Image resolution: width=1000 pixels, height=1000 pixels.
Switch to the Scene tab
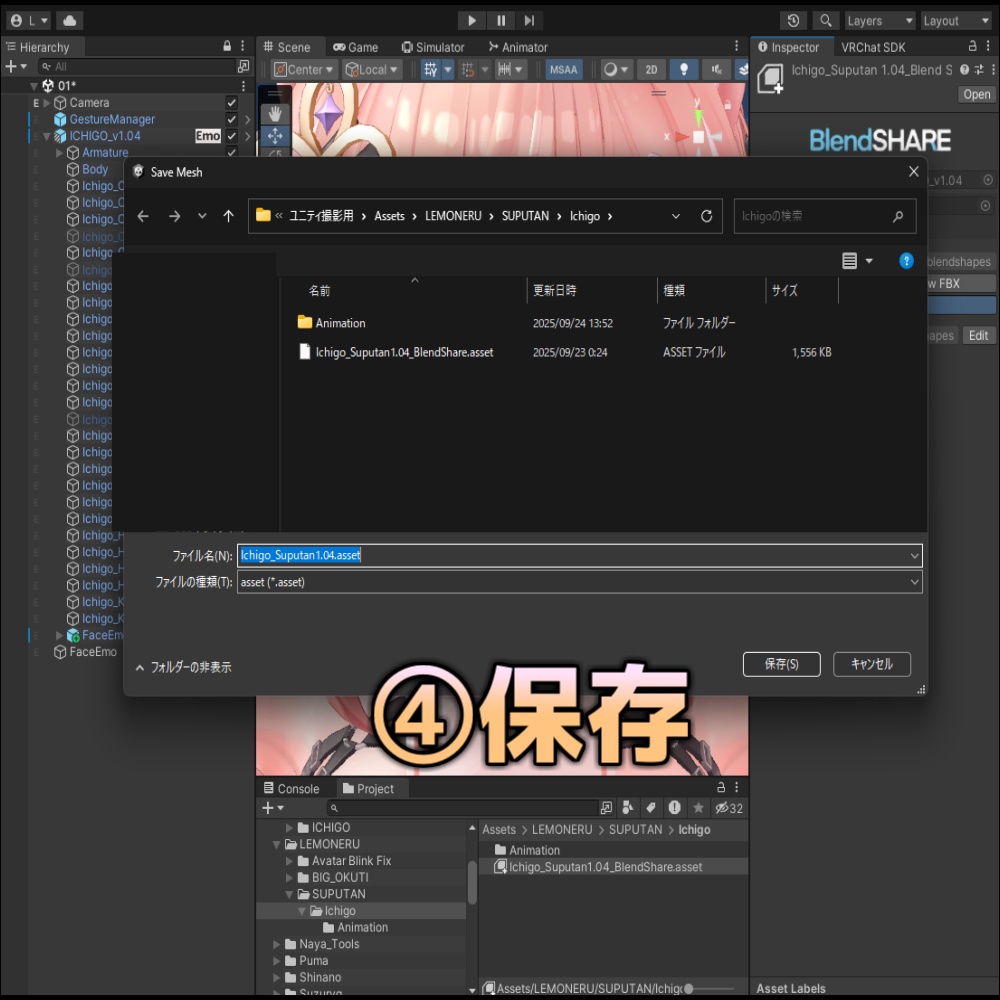point(288,47)
